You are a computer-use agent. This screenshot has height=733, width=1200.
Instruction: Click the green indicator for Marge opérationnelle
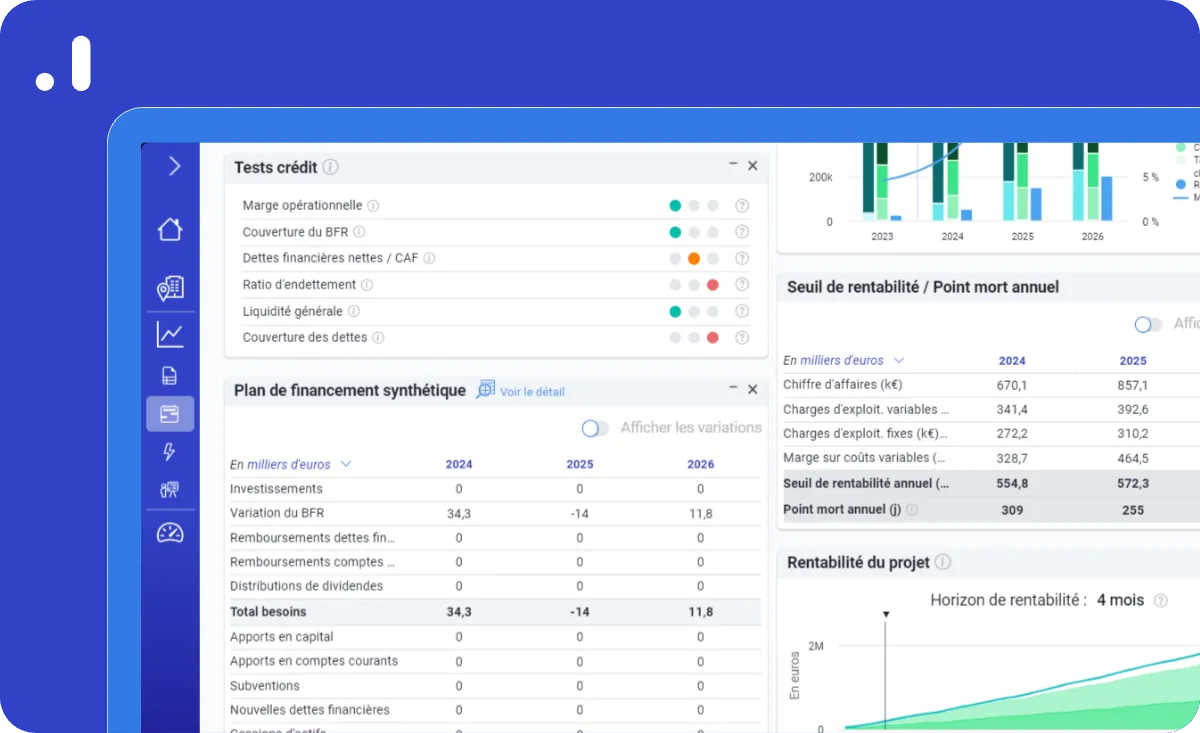click(x=675, y=206)
